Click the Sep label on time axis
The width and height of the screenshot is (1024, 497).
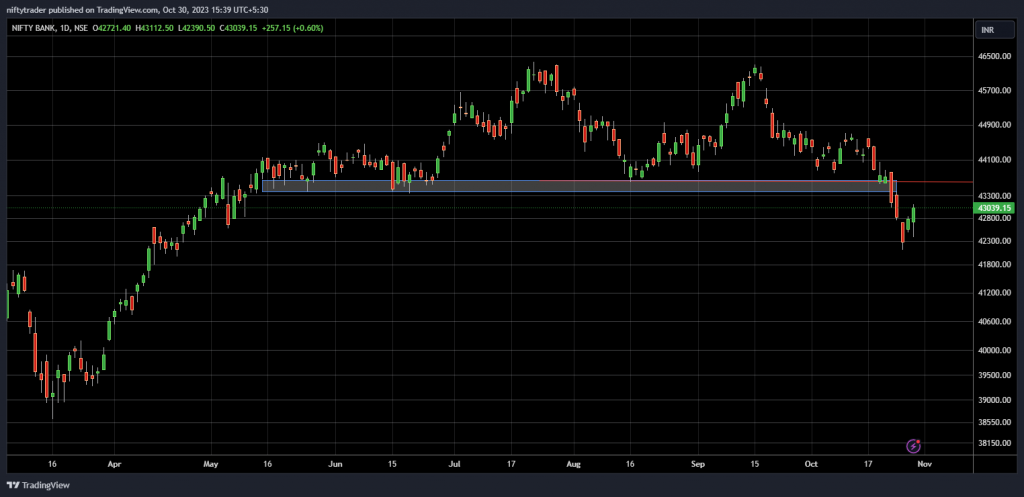(x=698, y=464)
